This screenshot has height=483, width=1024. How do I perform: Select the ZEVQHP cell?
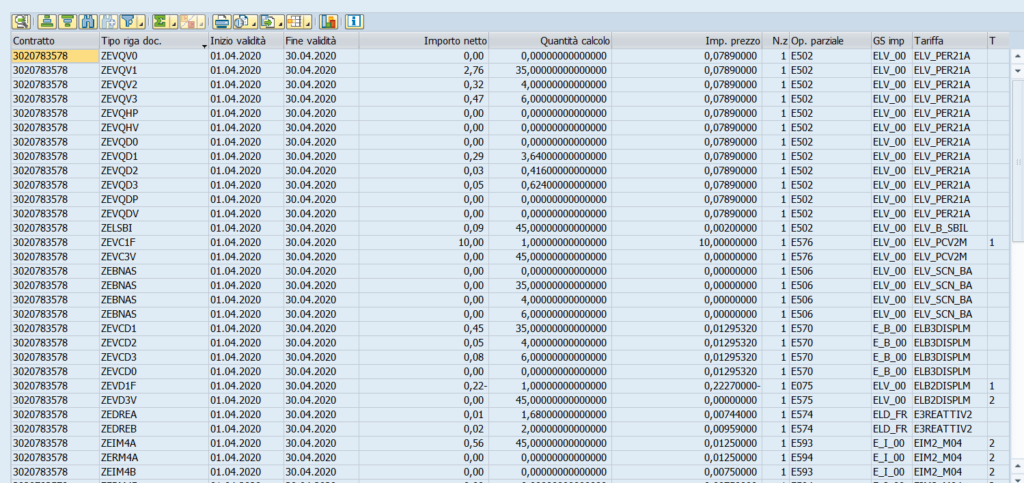pos(153,114)
